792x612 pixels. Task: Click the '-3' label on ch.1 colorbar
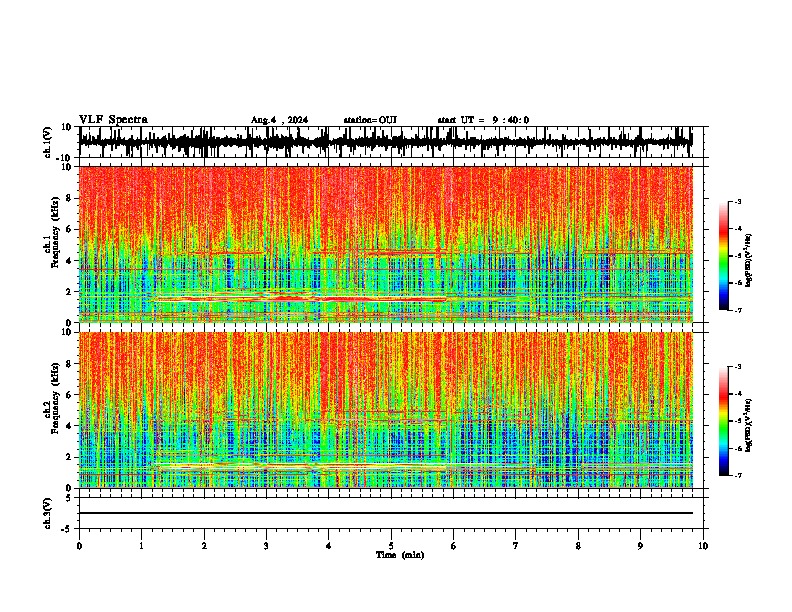(x=737, y=201)
